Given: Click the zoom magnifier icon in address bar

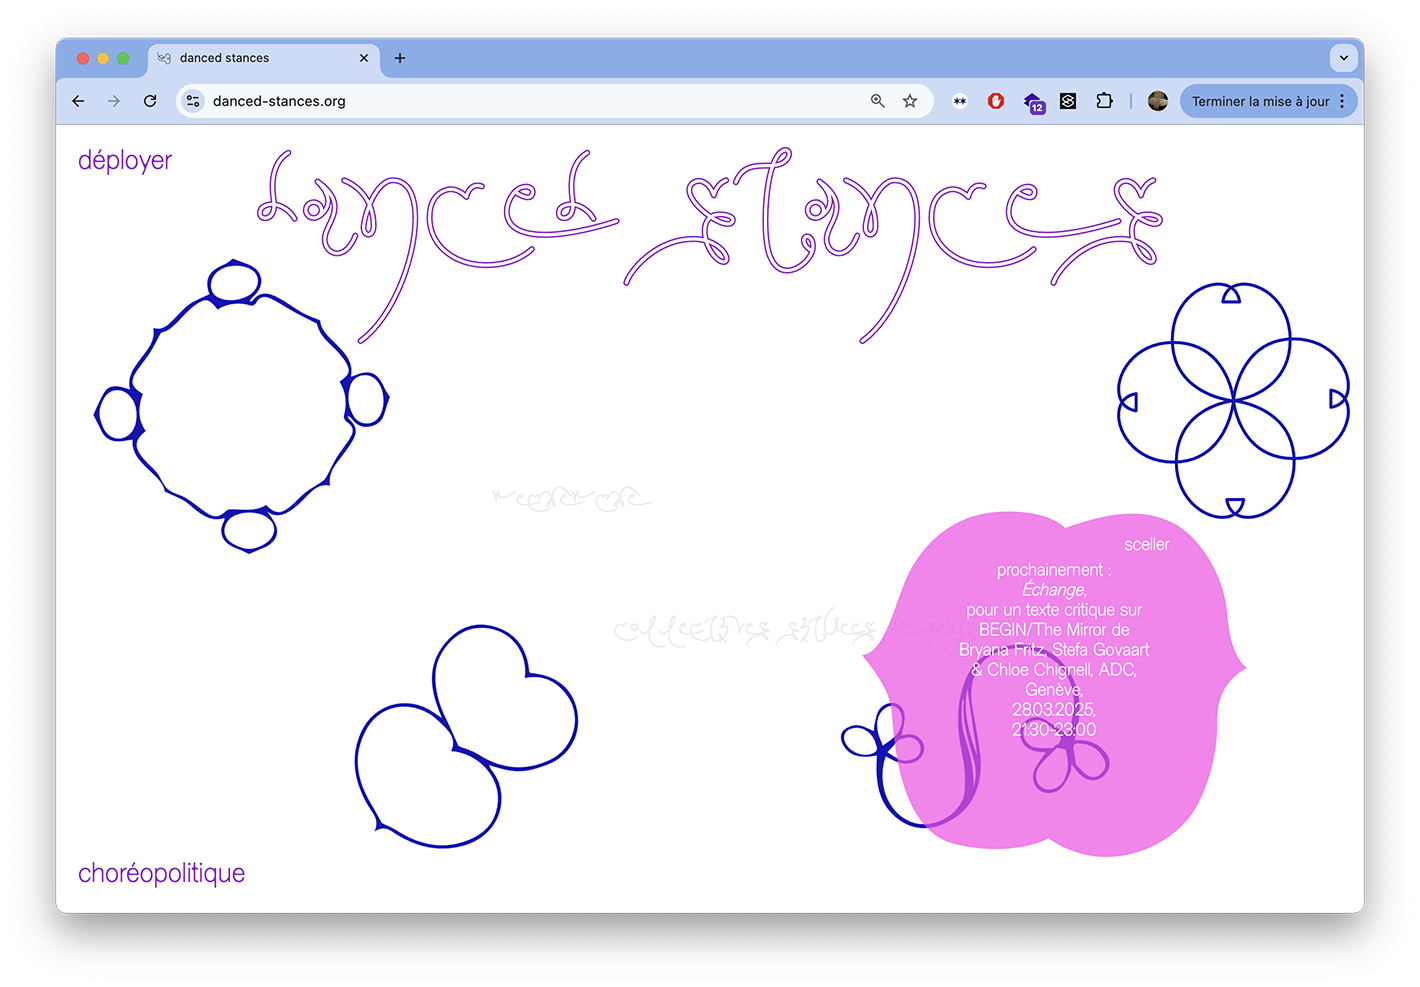Looking at the screenshot, I should point(878,101).
